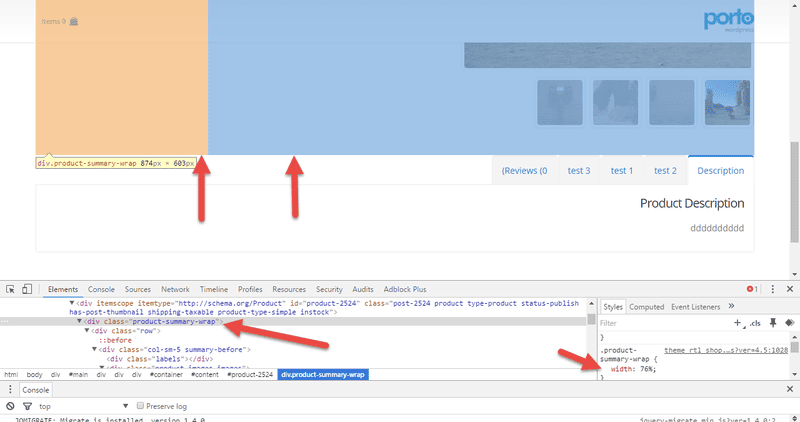Open theme_rtl_shop stylesheet source link
Screen dimensions: 800x422
point(726,350)
